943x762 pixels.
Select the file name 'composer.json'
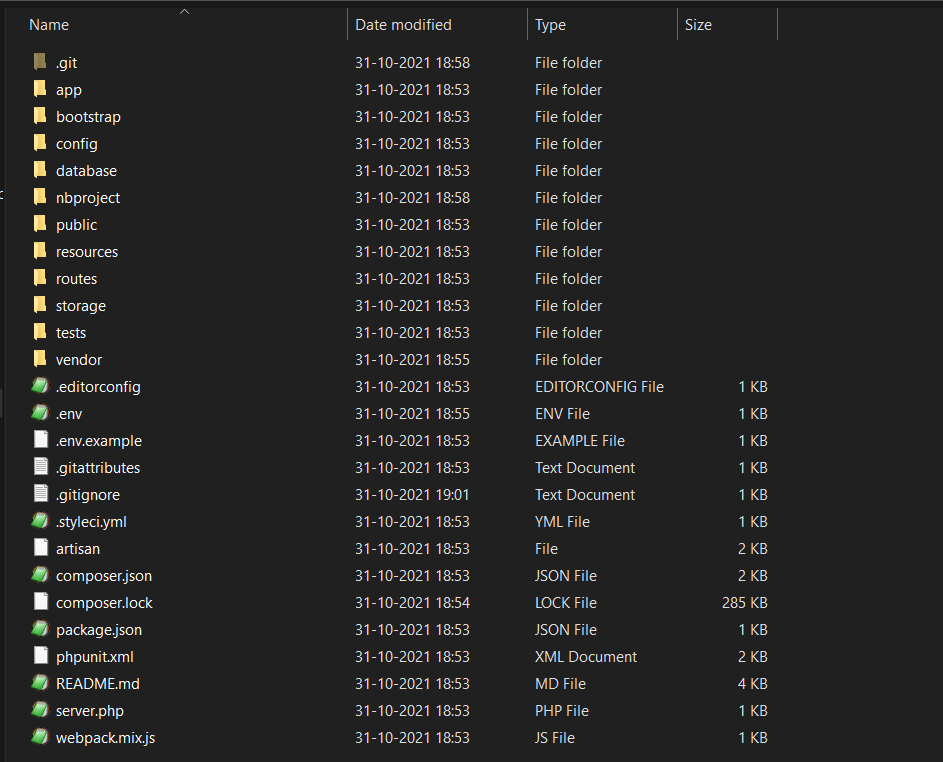point(103,576)
